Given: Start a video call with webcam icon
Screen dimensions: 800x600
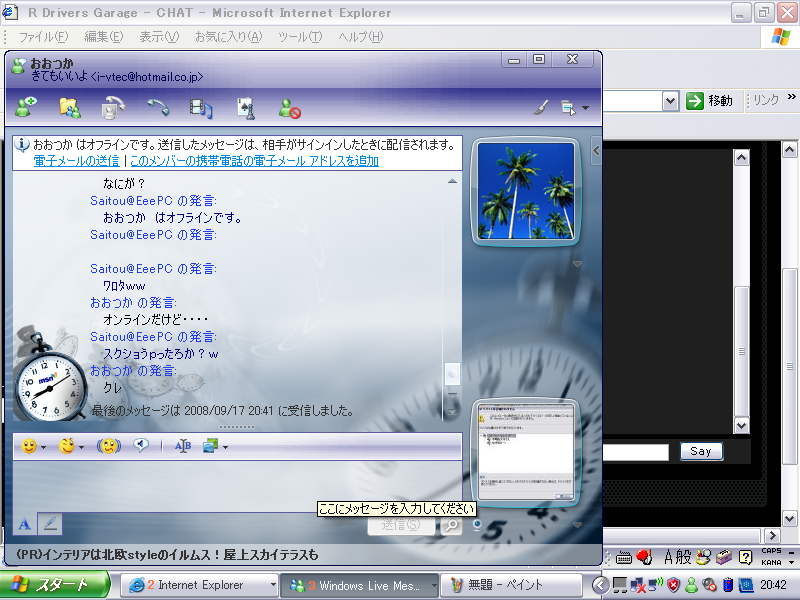Looking at the screenshot, I should click(x=113, y=106).
